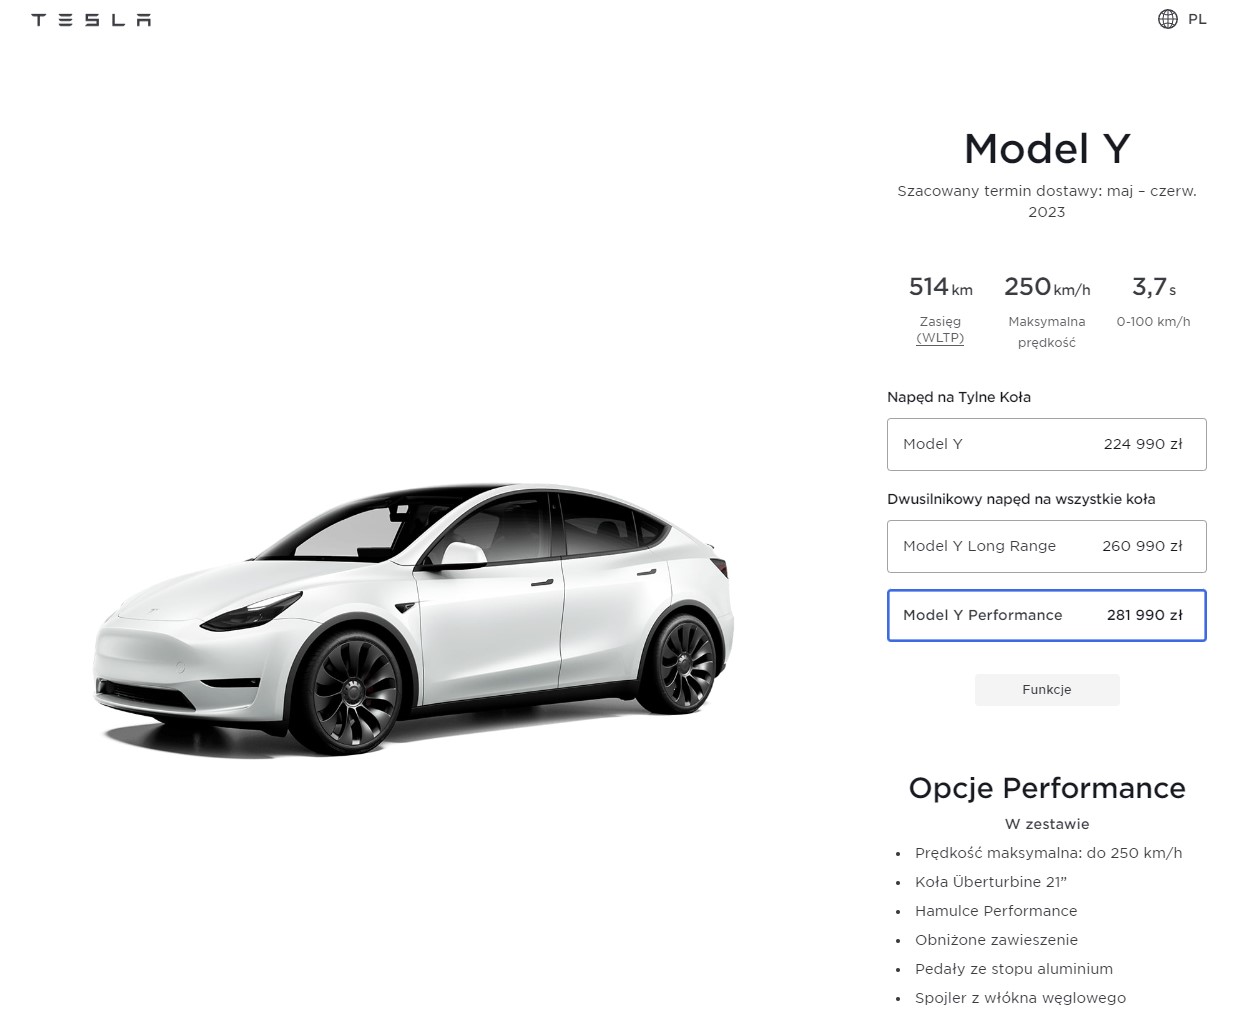Viewport: 1240px width, 1030px height.
Task: Select the Model Y Long Range option
Action: pyautogui.click(x=1046, y=546)
